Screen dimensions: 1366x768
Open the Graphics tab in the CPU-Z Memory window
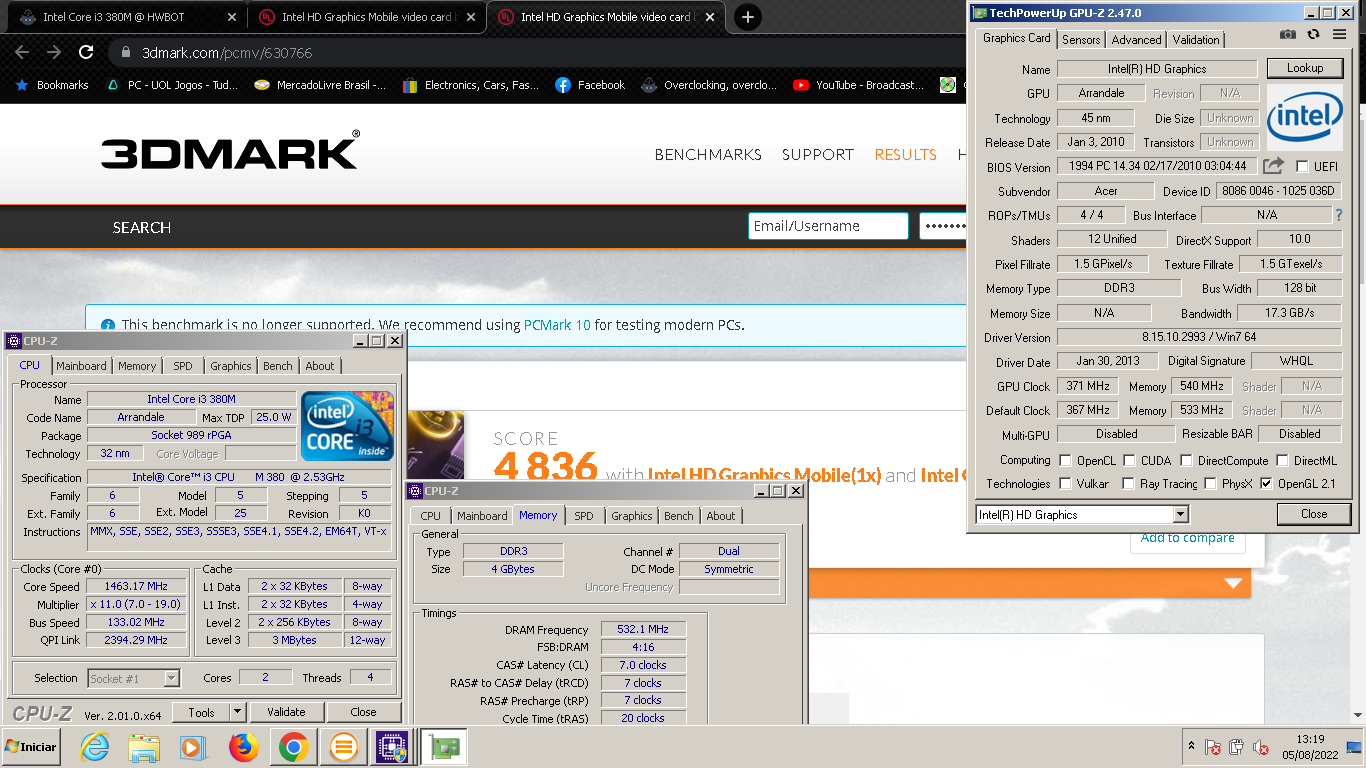point(632,516)
